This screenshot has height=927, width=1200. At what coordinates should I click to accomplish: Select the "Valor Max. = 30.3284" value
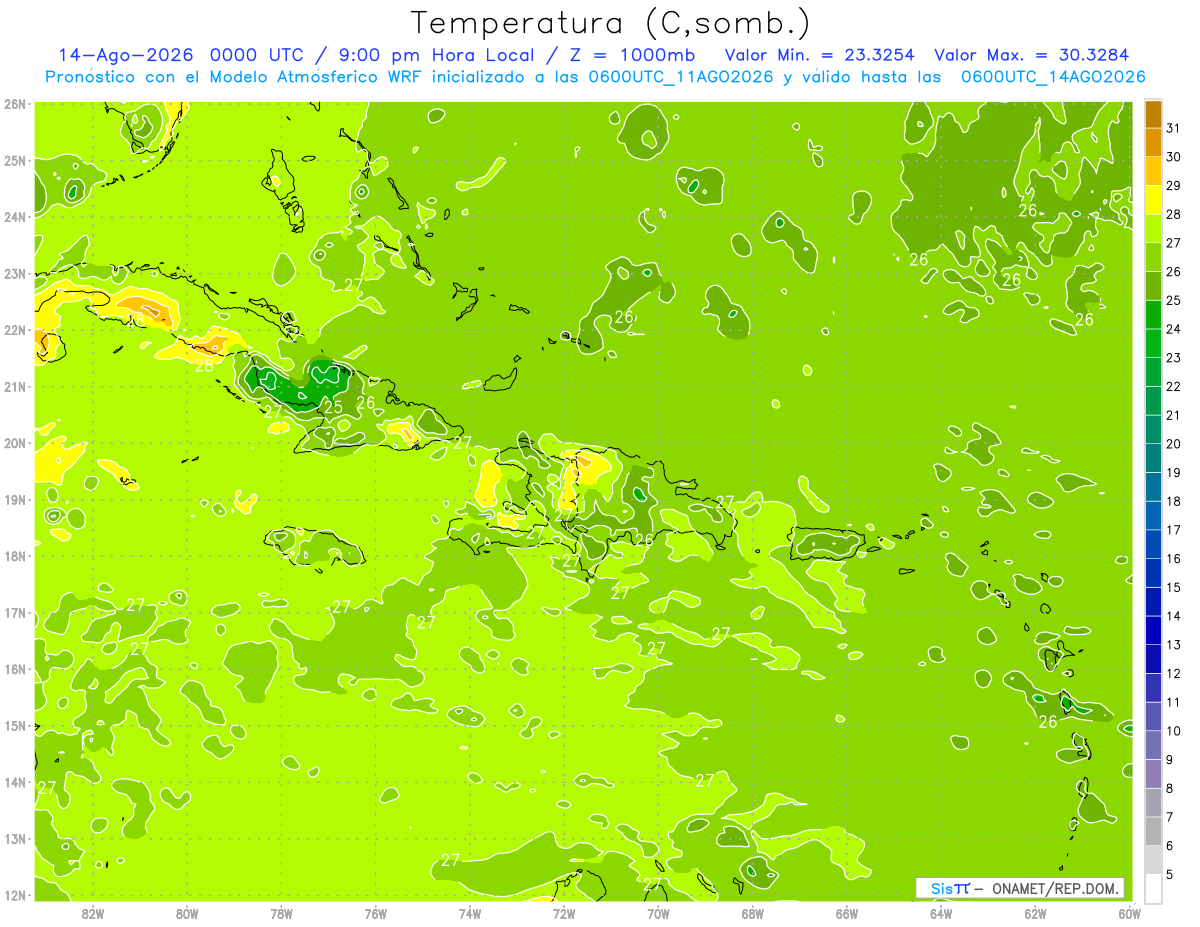tap(1030, 55)
